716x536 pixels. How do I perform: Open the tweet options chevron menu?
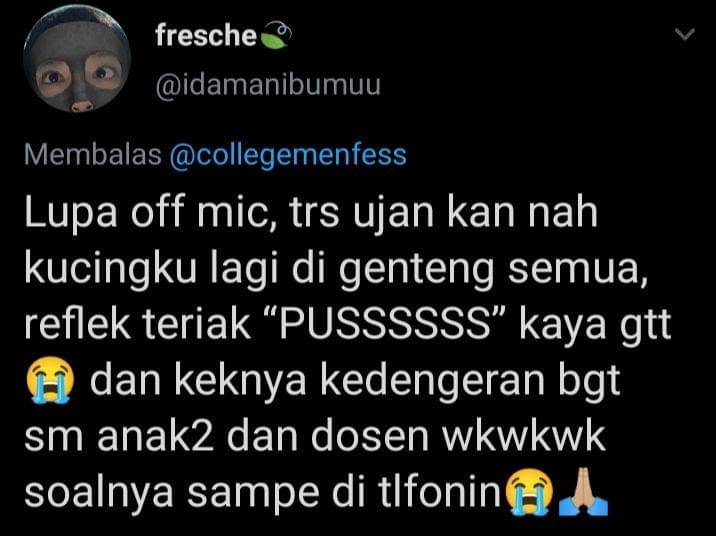[684, 34]
